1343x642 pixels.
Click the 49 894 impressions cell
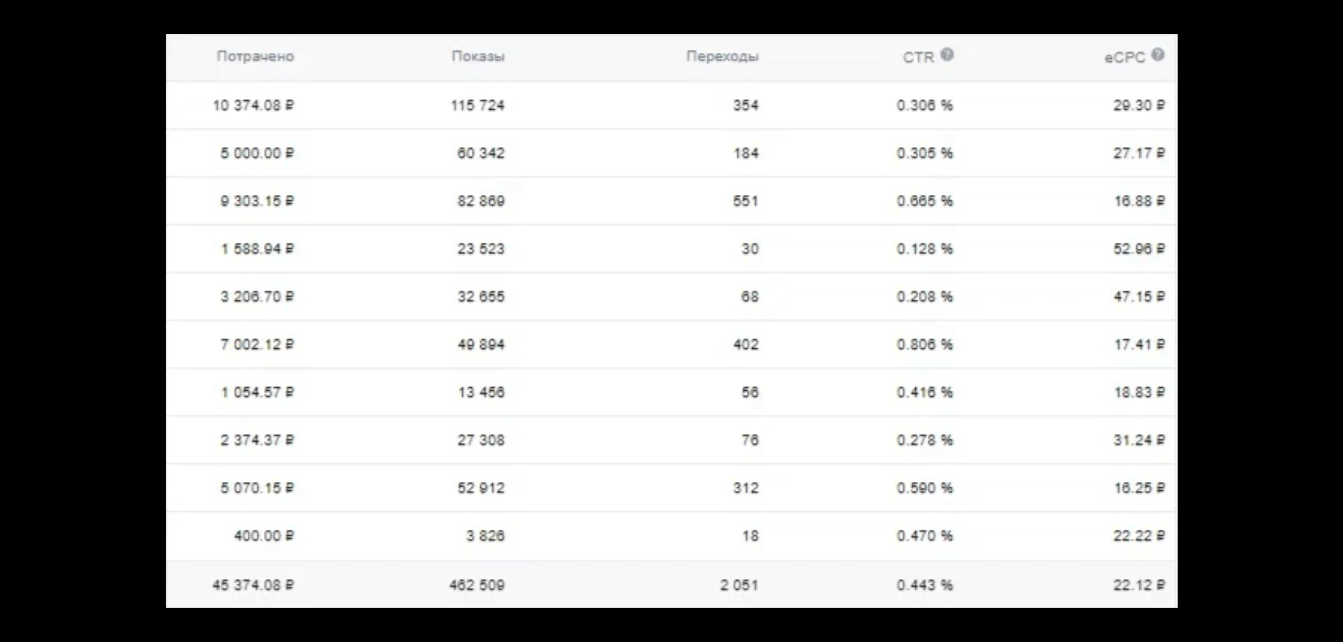(481, 344)
